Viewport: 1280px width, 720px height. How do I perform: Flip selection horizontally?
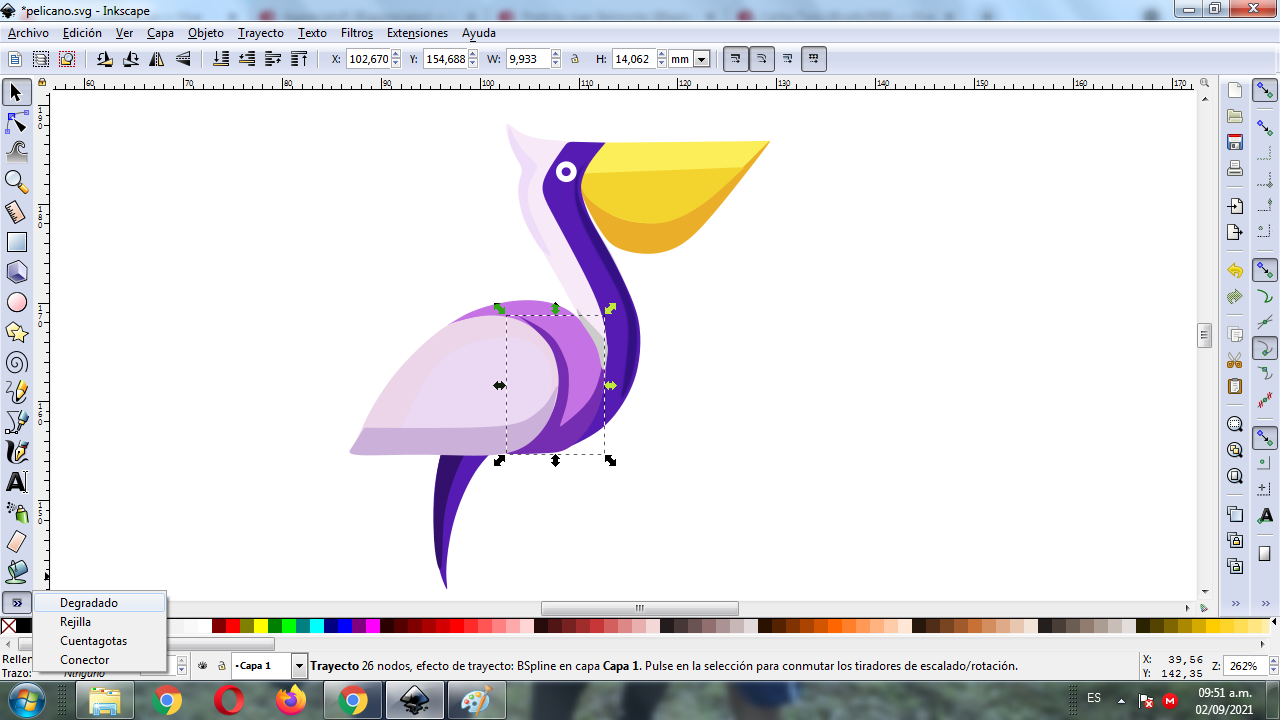coord(157,59)
